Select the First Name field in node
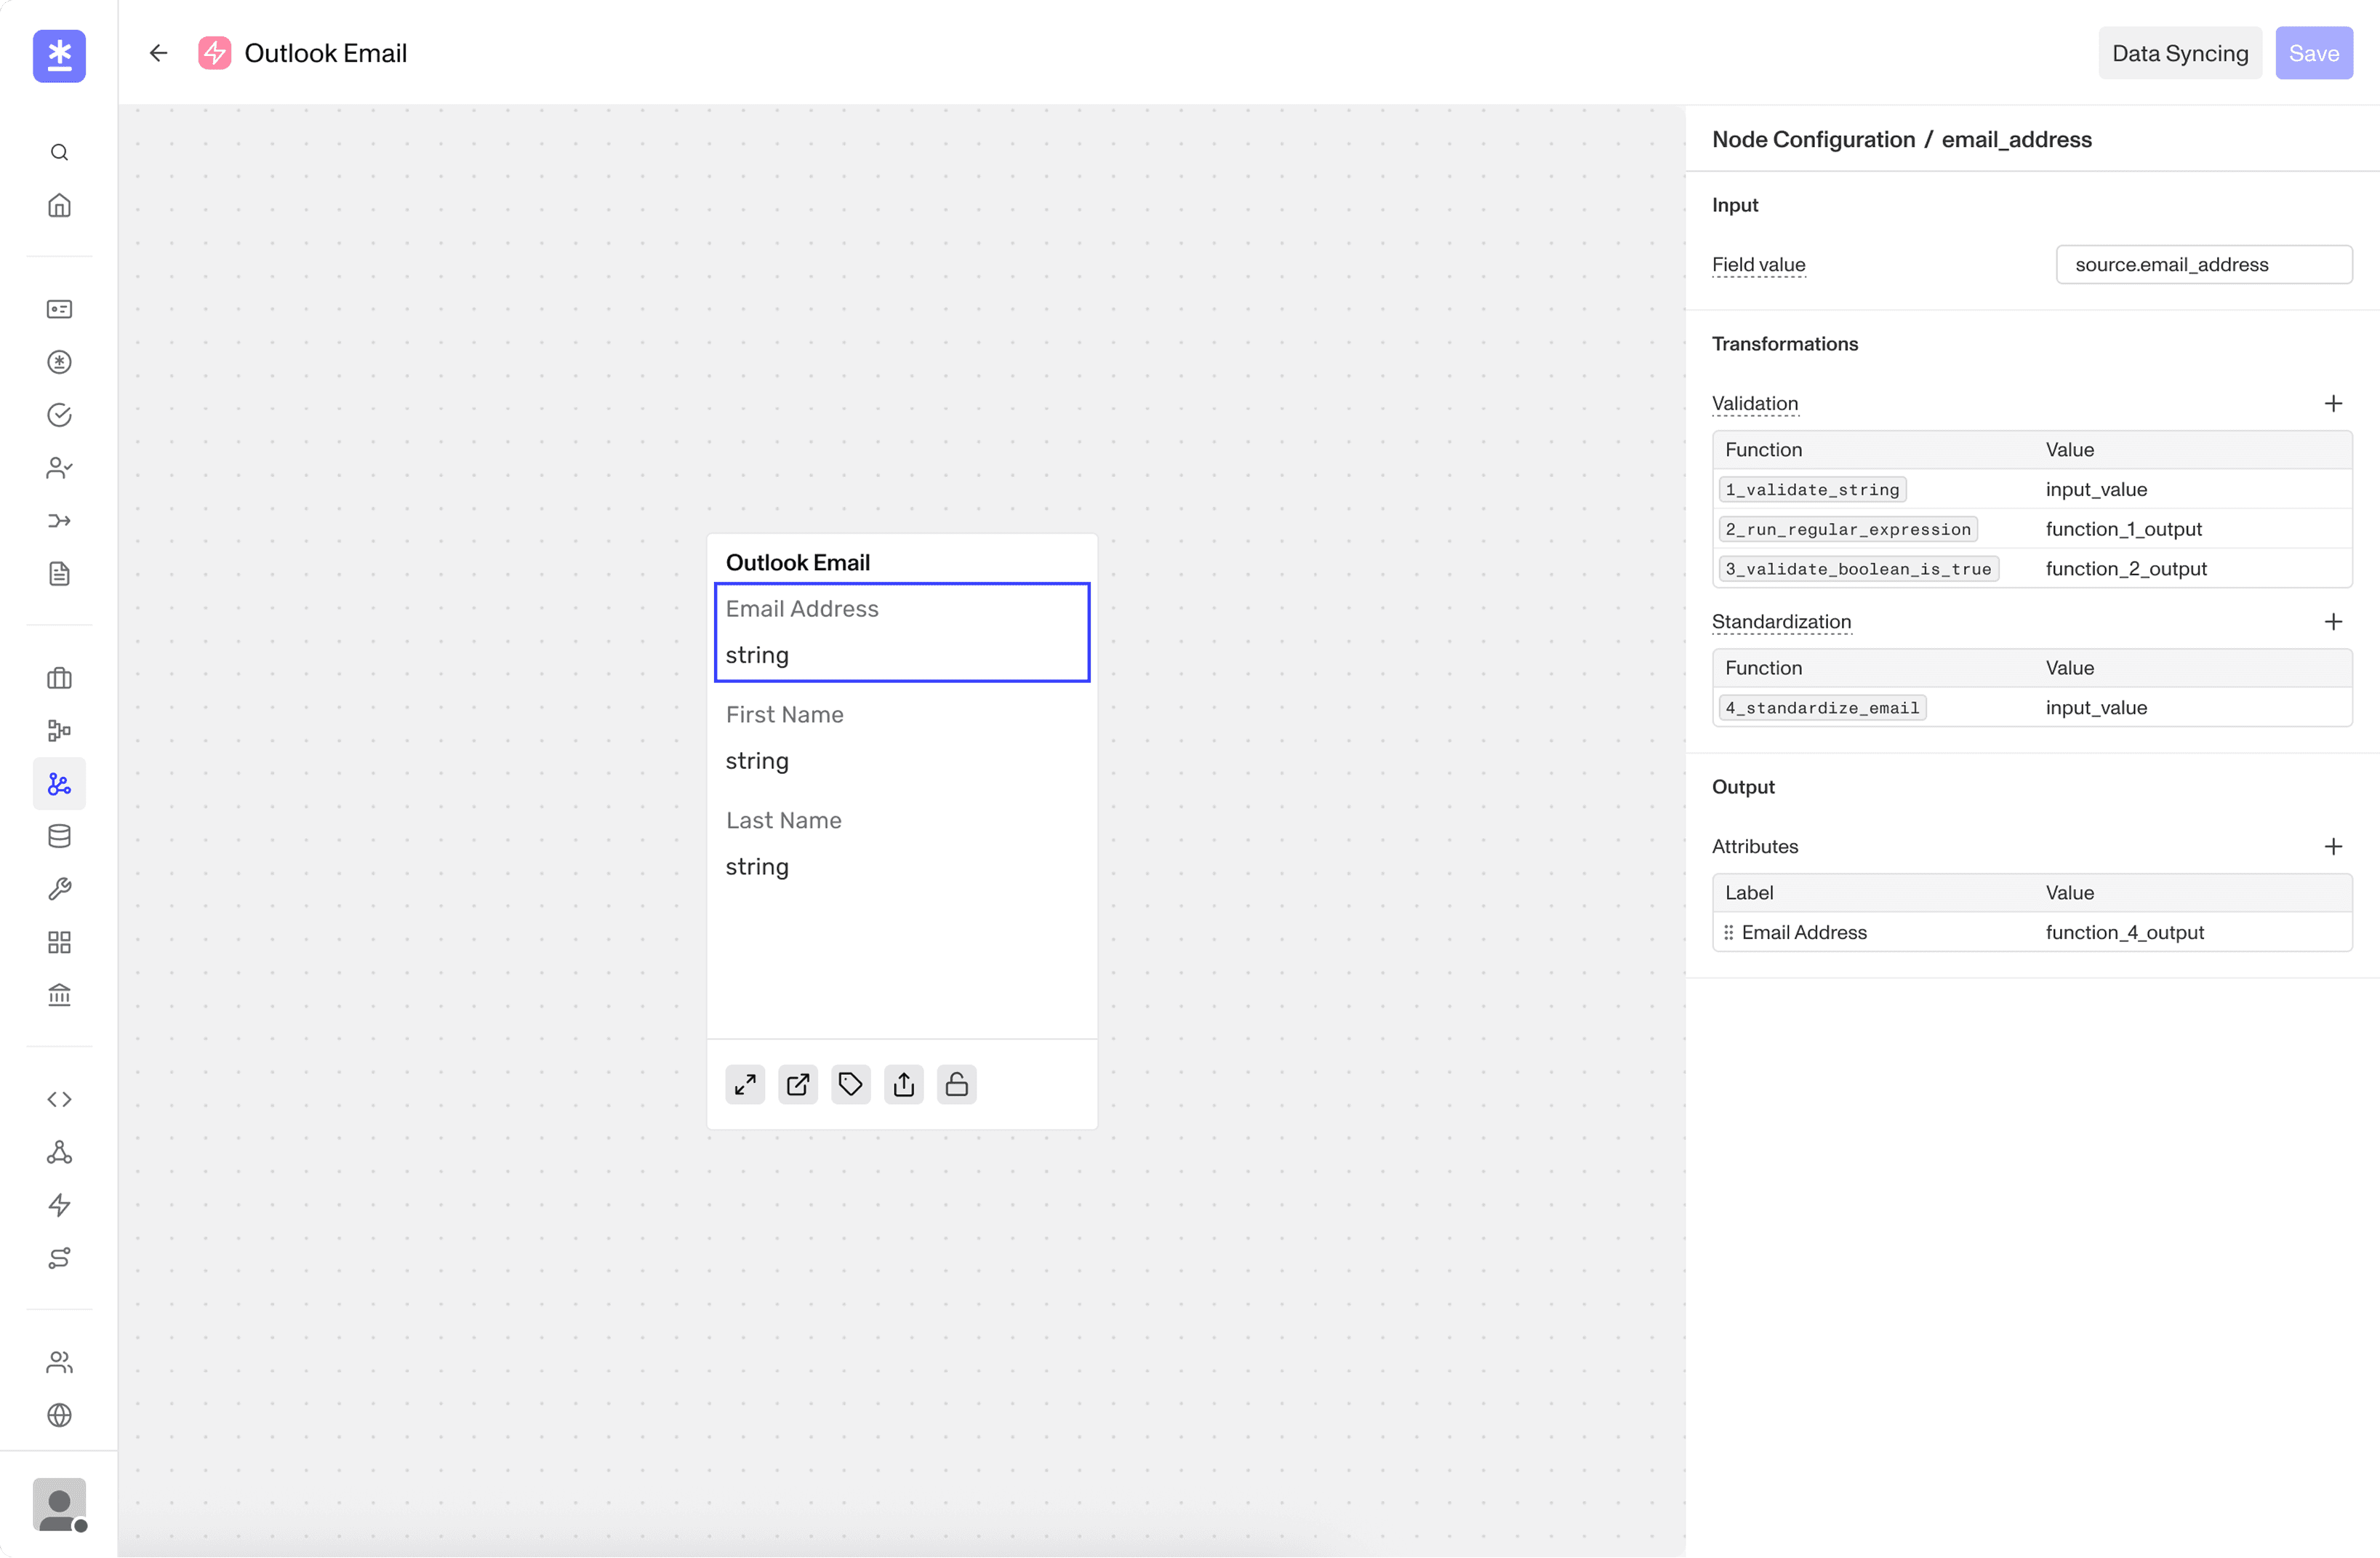The image size is (2380, 1558). pos(902,738)
